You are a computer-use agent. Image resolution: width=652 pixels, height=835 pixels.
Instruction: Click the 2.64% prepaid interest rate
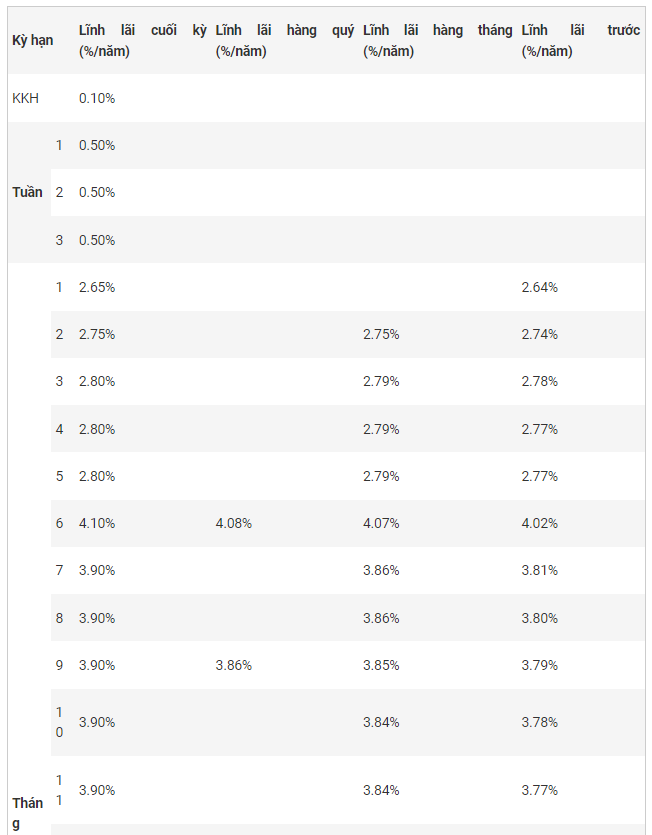point(540,287)
